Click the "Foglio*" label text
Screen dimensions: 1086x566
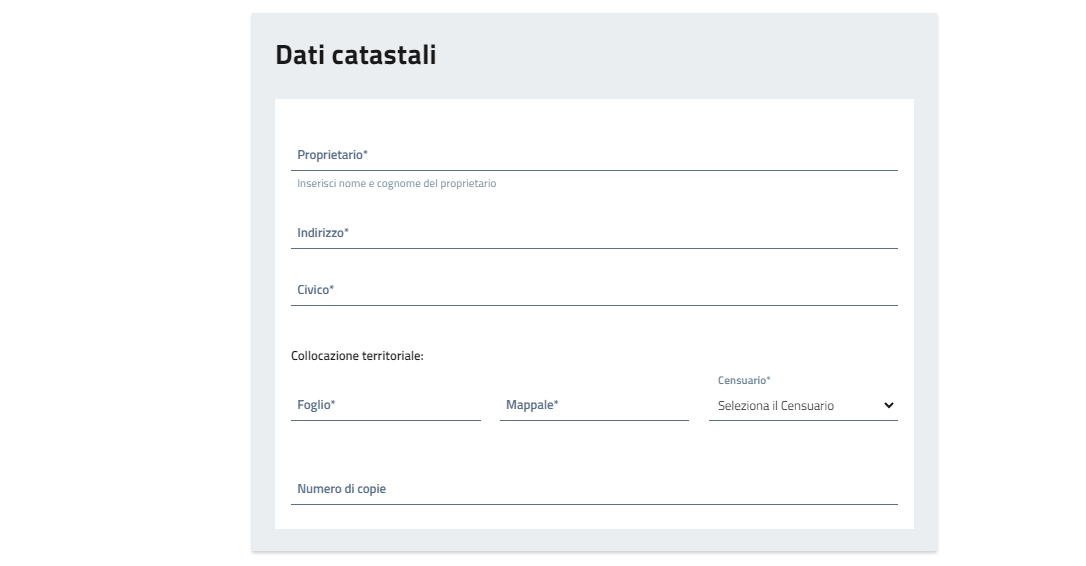[x=315, y=405]
